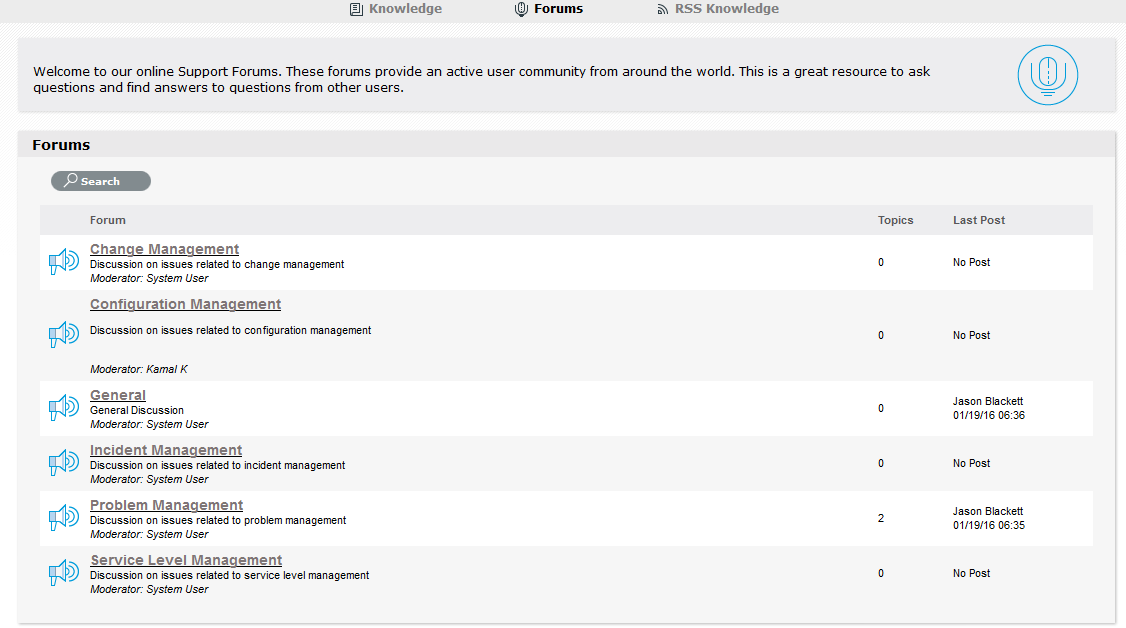Screen dimensions: 1126x628
Task: Click megaphone icon beside Configuration Management forum
Action: 64,335
